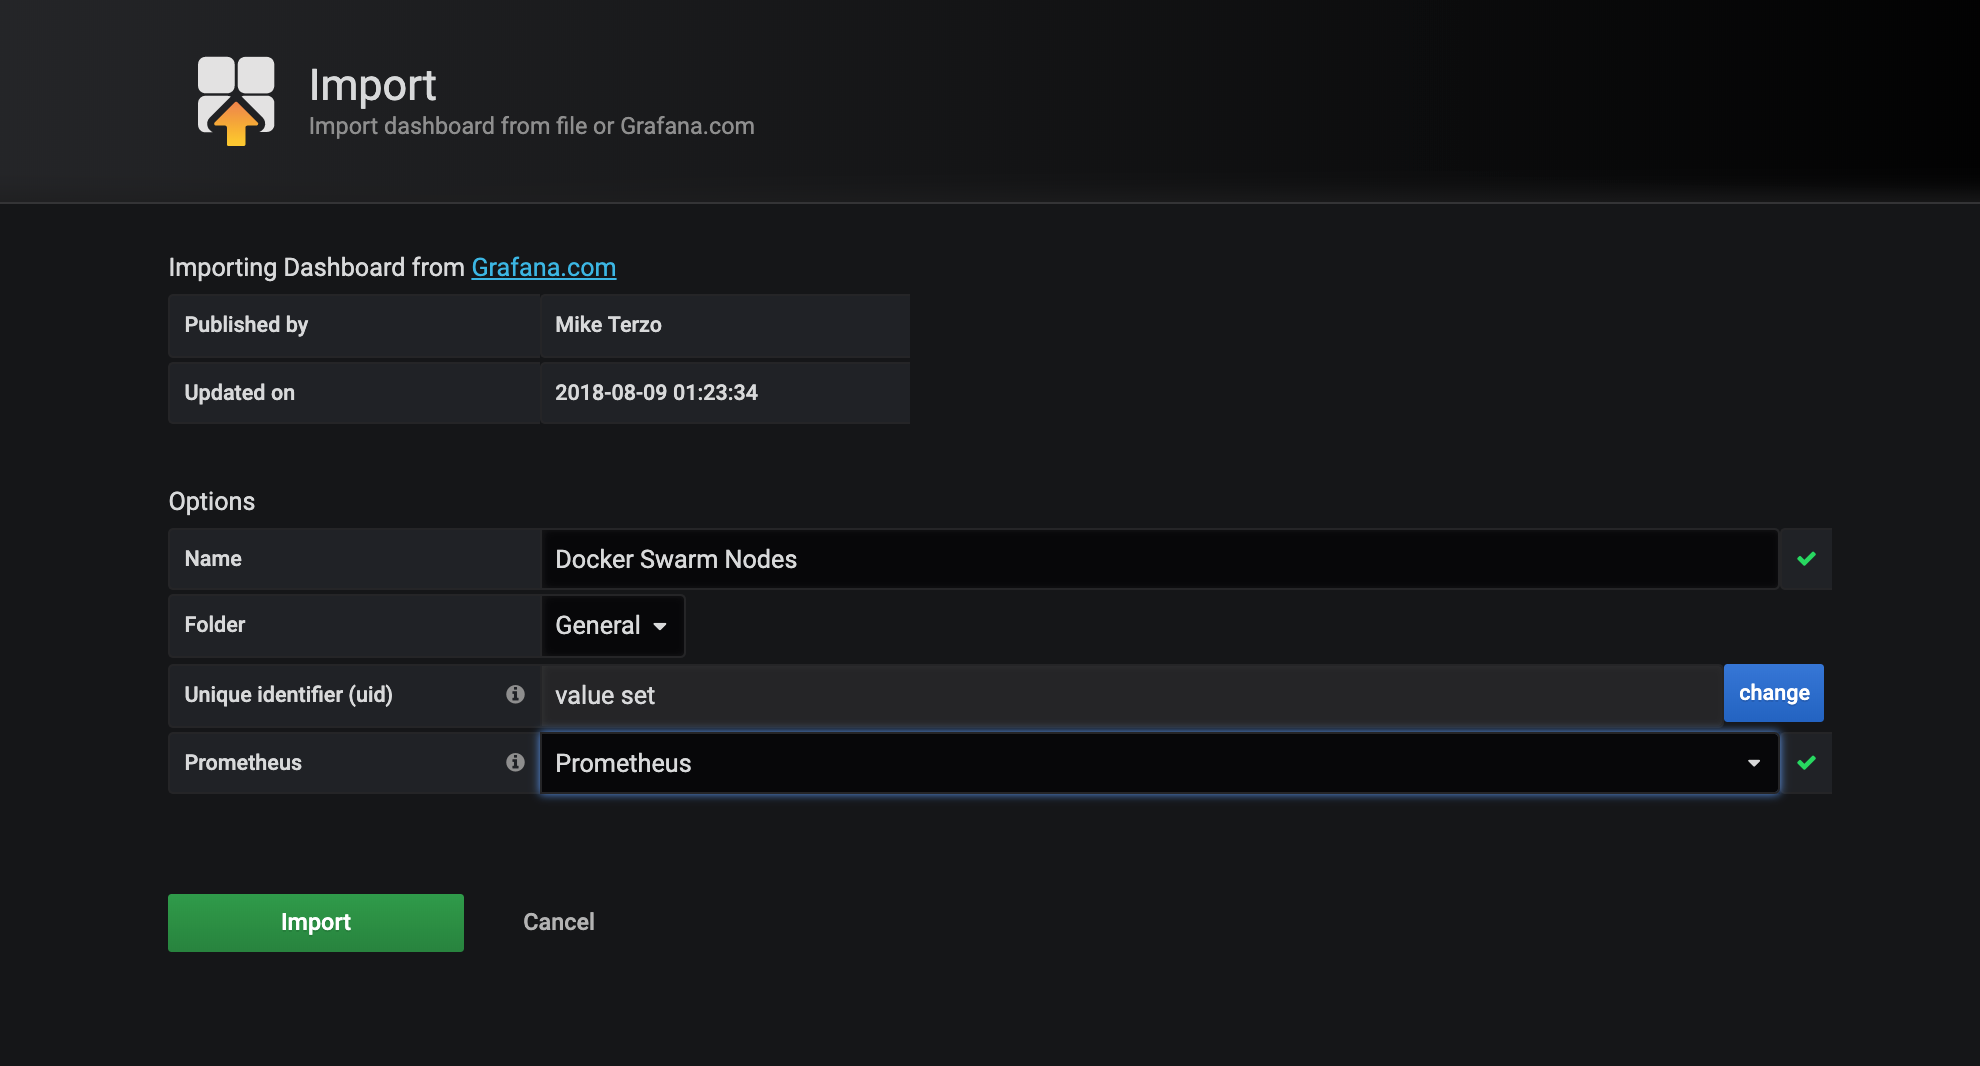This screenshot has height=1066, width=1980.
Task: Click the Prometheus info icon
Action: (x=515, y=762)
